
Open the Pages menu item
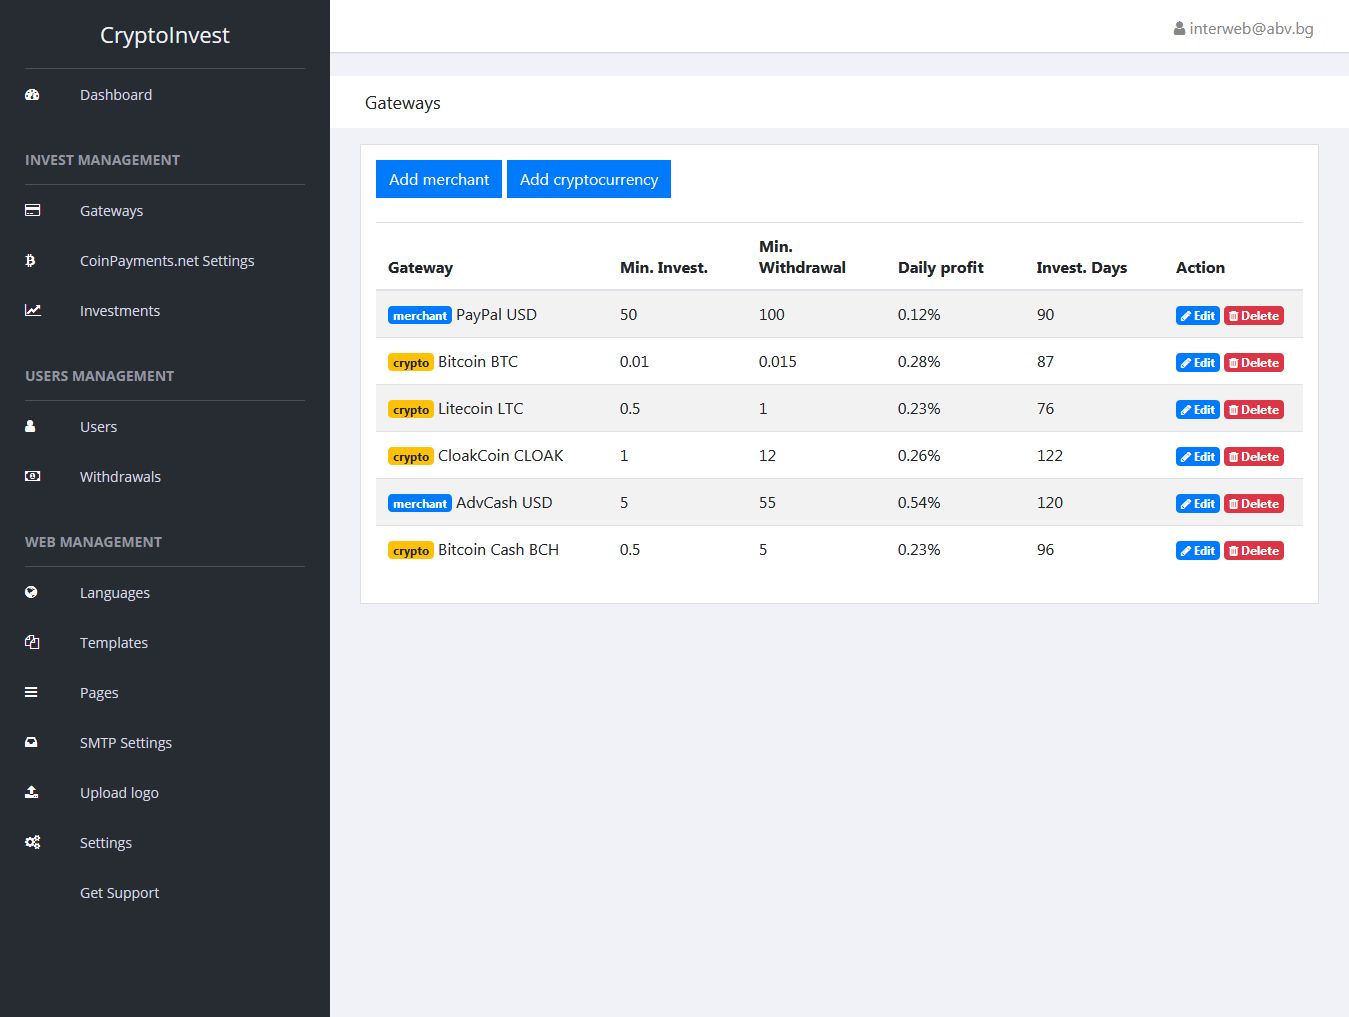(99, 693)
